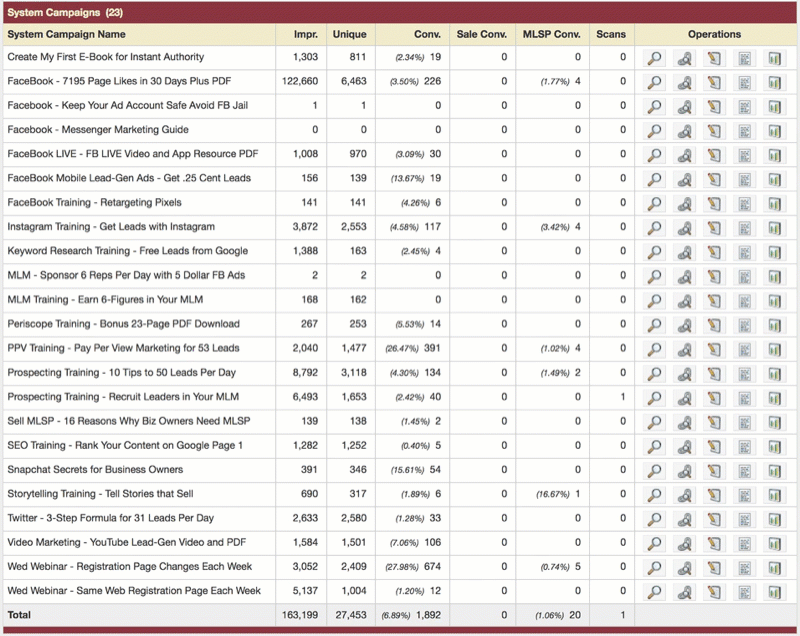Click impressions value 122,660
The height and width of the screenshot is (636, 800).
[x=300, y=81]
